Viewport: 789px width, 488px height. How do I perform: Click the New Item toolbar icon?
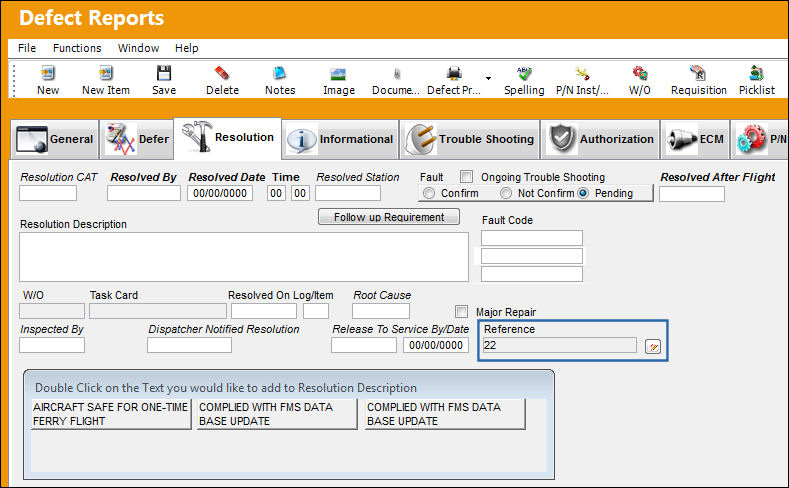[x=106, y=73]
